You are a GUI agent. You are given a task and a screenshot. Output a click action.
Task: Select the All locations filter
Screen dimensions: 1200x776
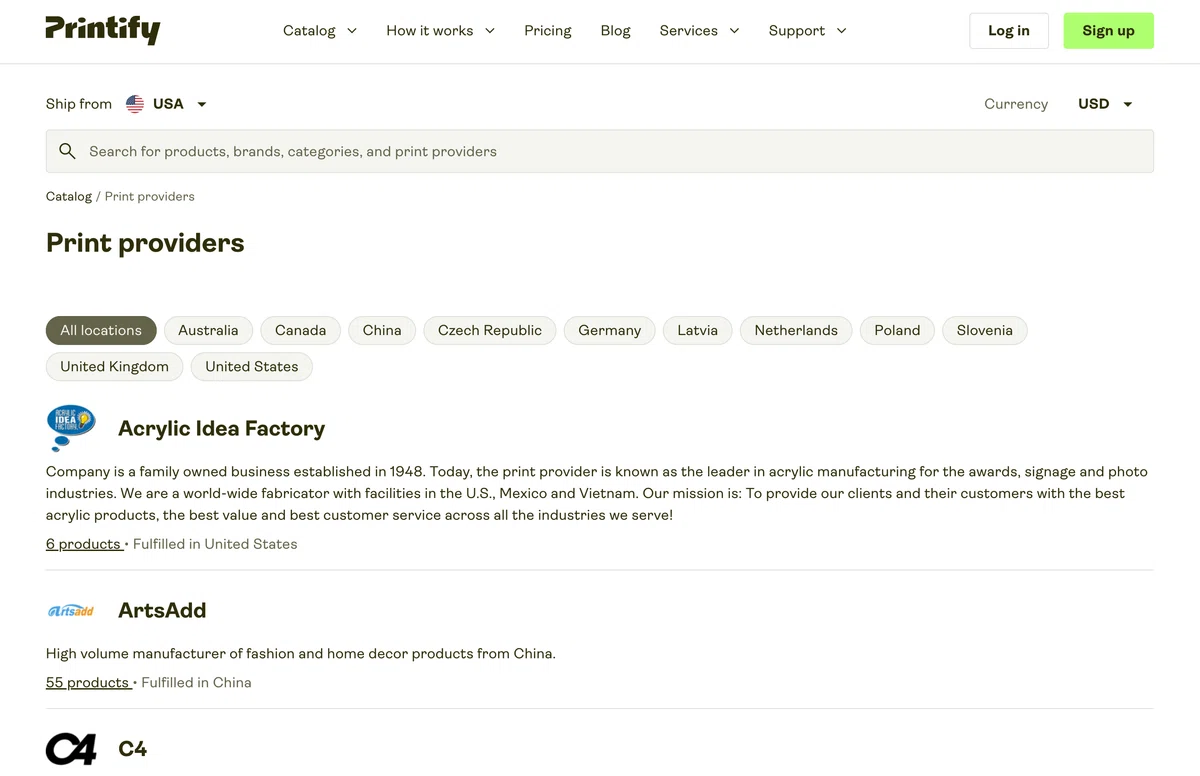(x=101, y=330)
